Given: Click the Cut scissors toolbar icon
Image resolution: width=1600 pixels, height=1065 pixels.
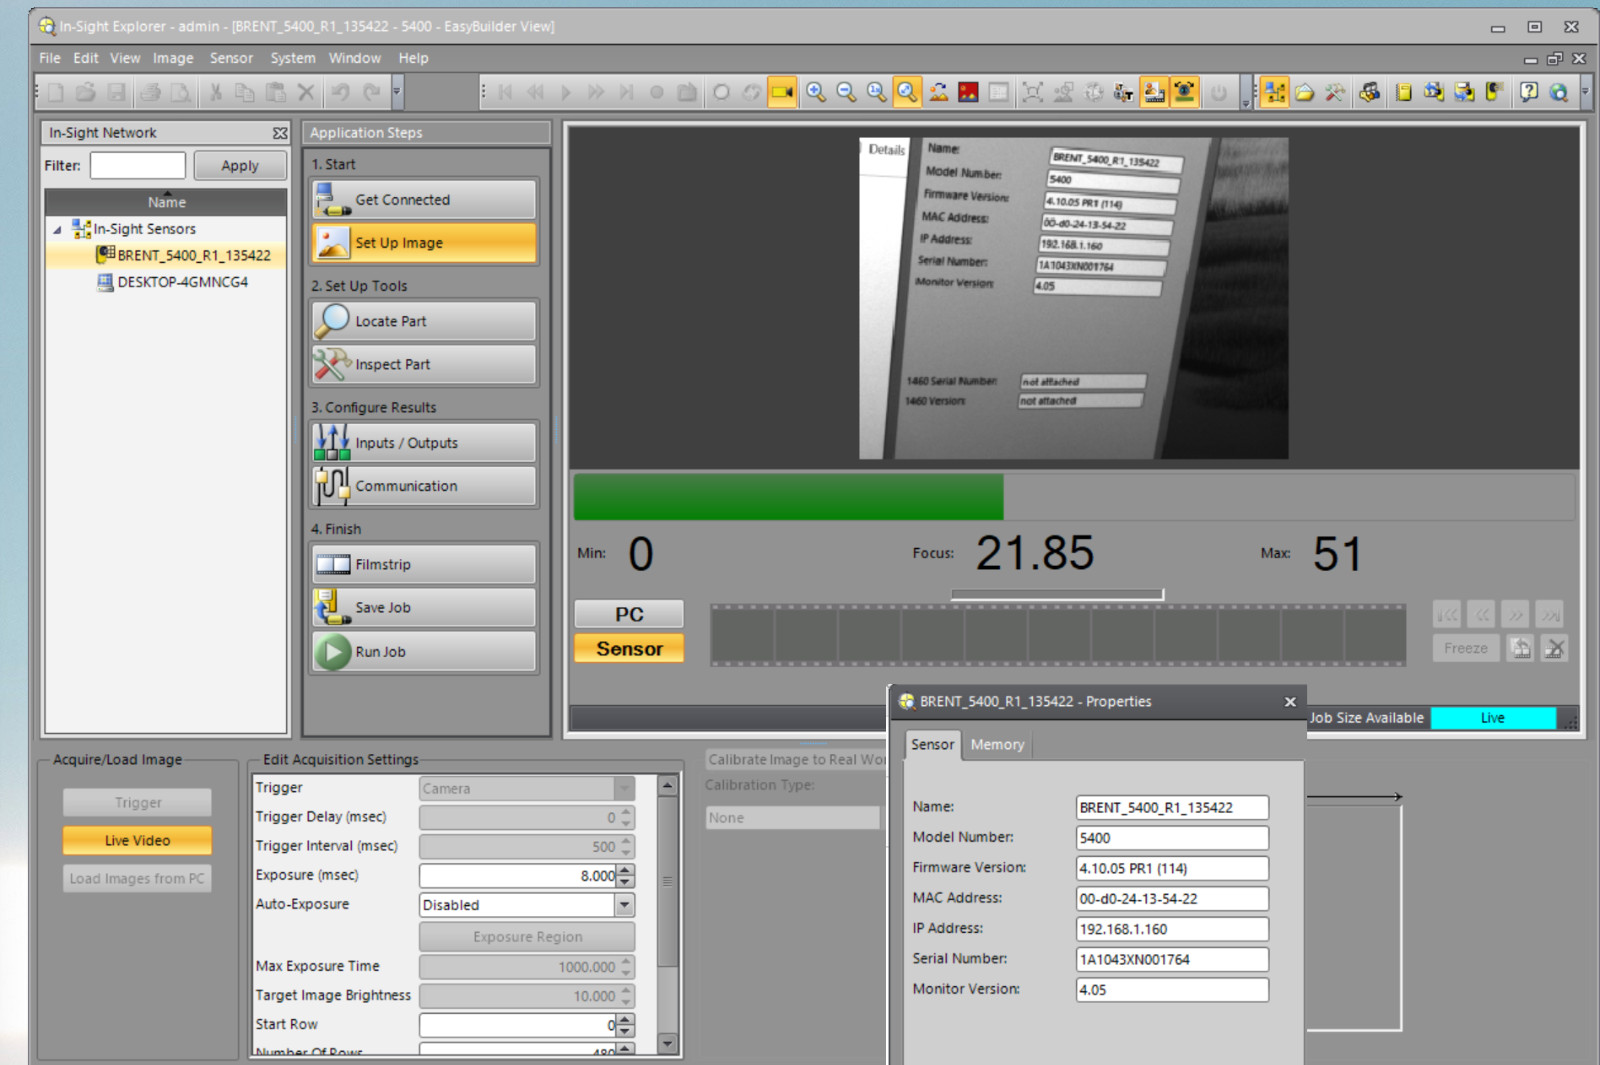Looking at the screenshot, I should click(215, 93).
